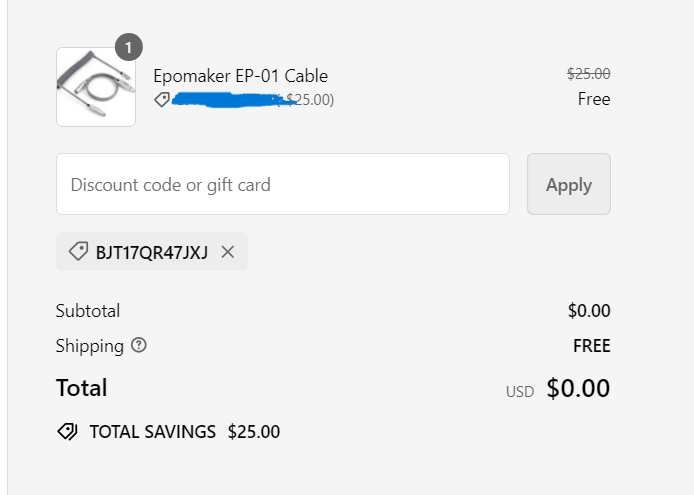This screenshot has height=495, width=694.
Task: Click the tag icon under the product name
Action: 161,100
